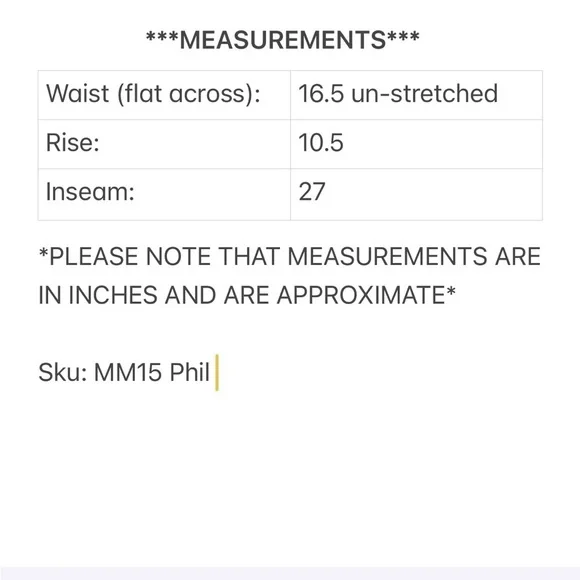
Task: Select the 'Rise:' table cell
Action: [164, 144]
